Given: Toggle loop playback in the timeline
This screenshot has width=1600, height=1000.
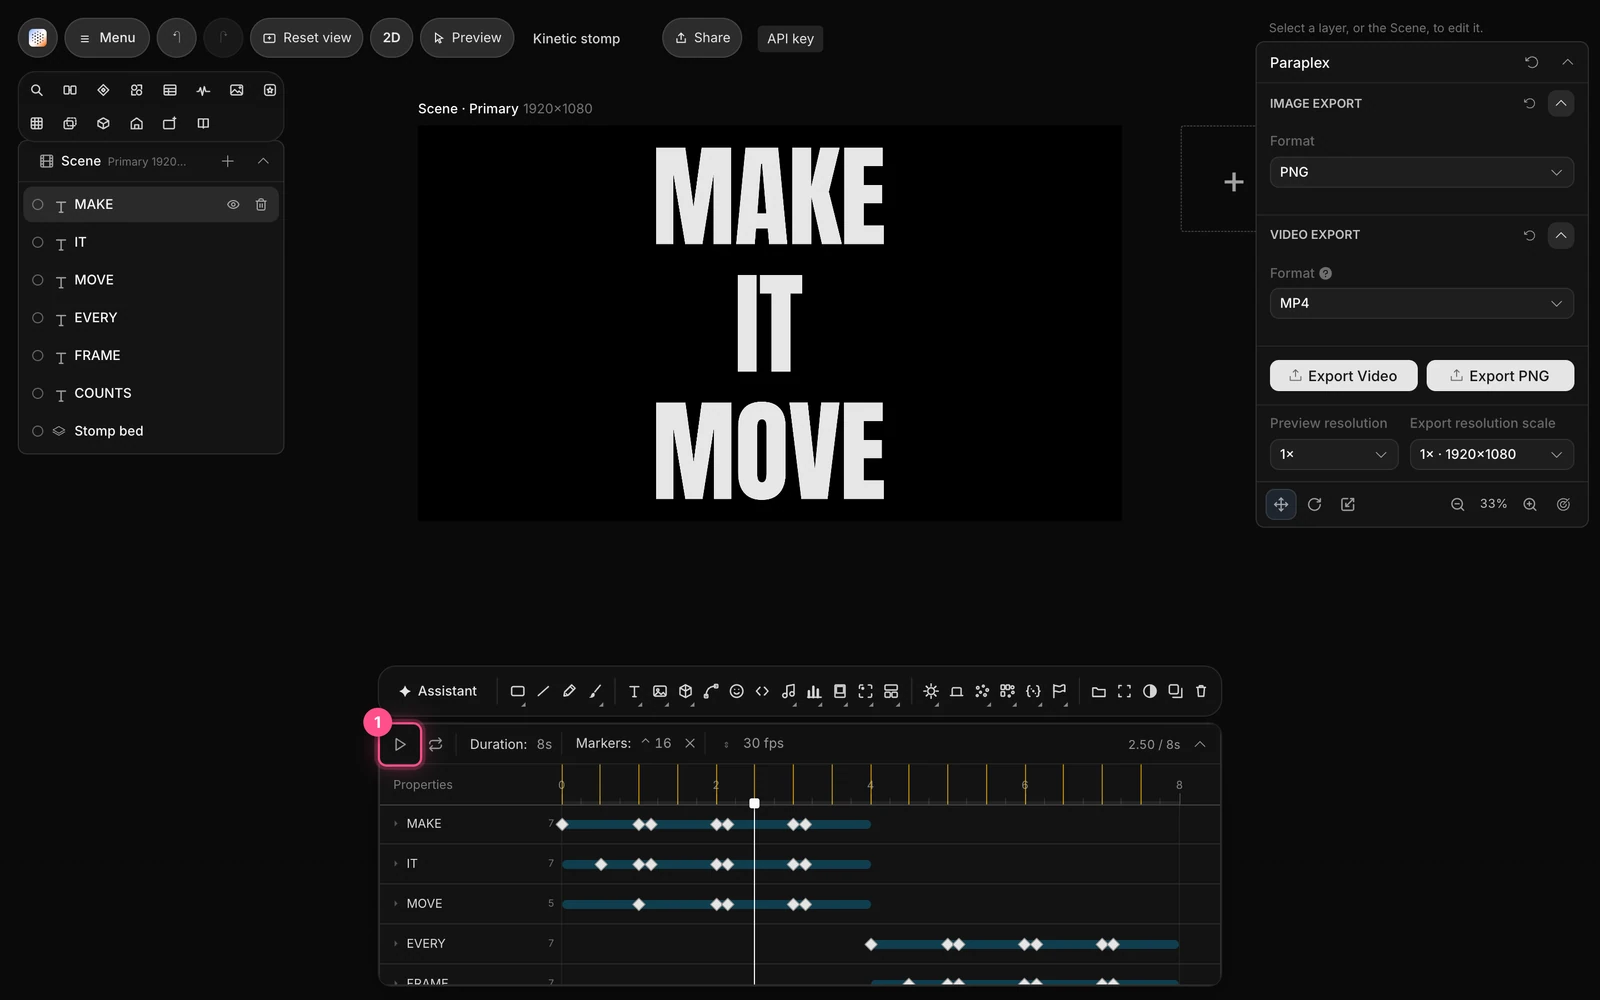Looking at the screenshot, I should click(436, 744).
